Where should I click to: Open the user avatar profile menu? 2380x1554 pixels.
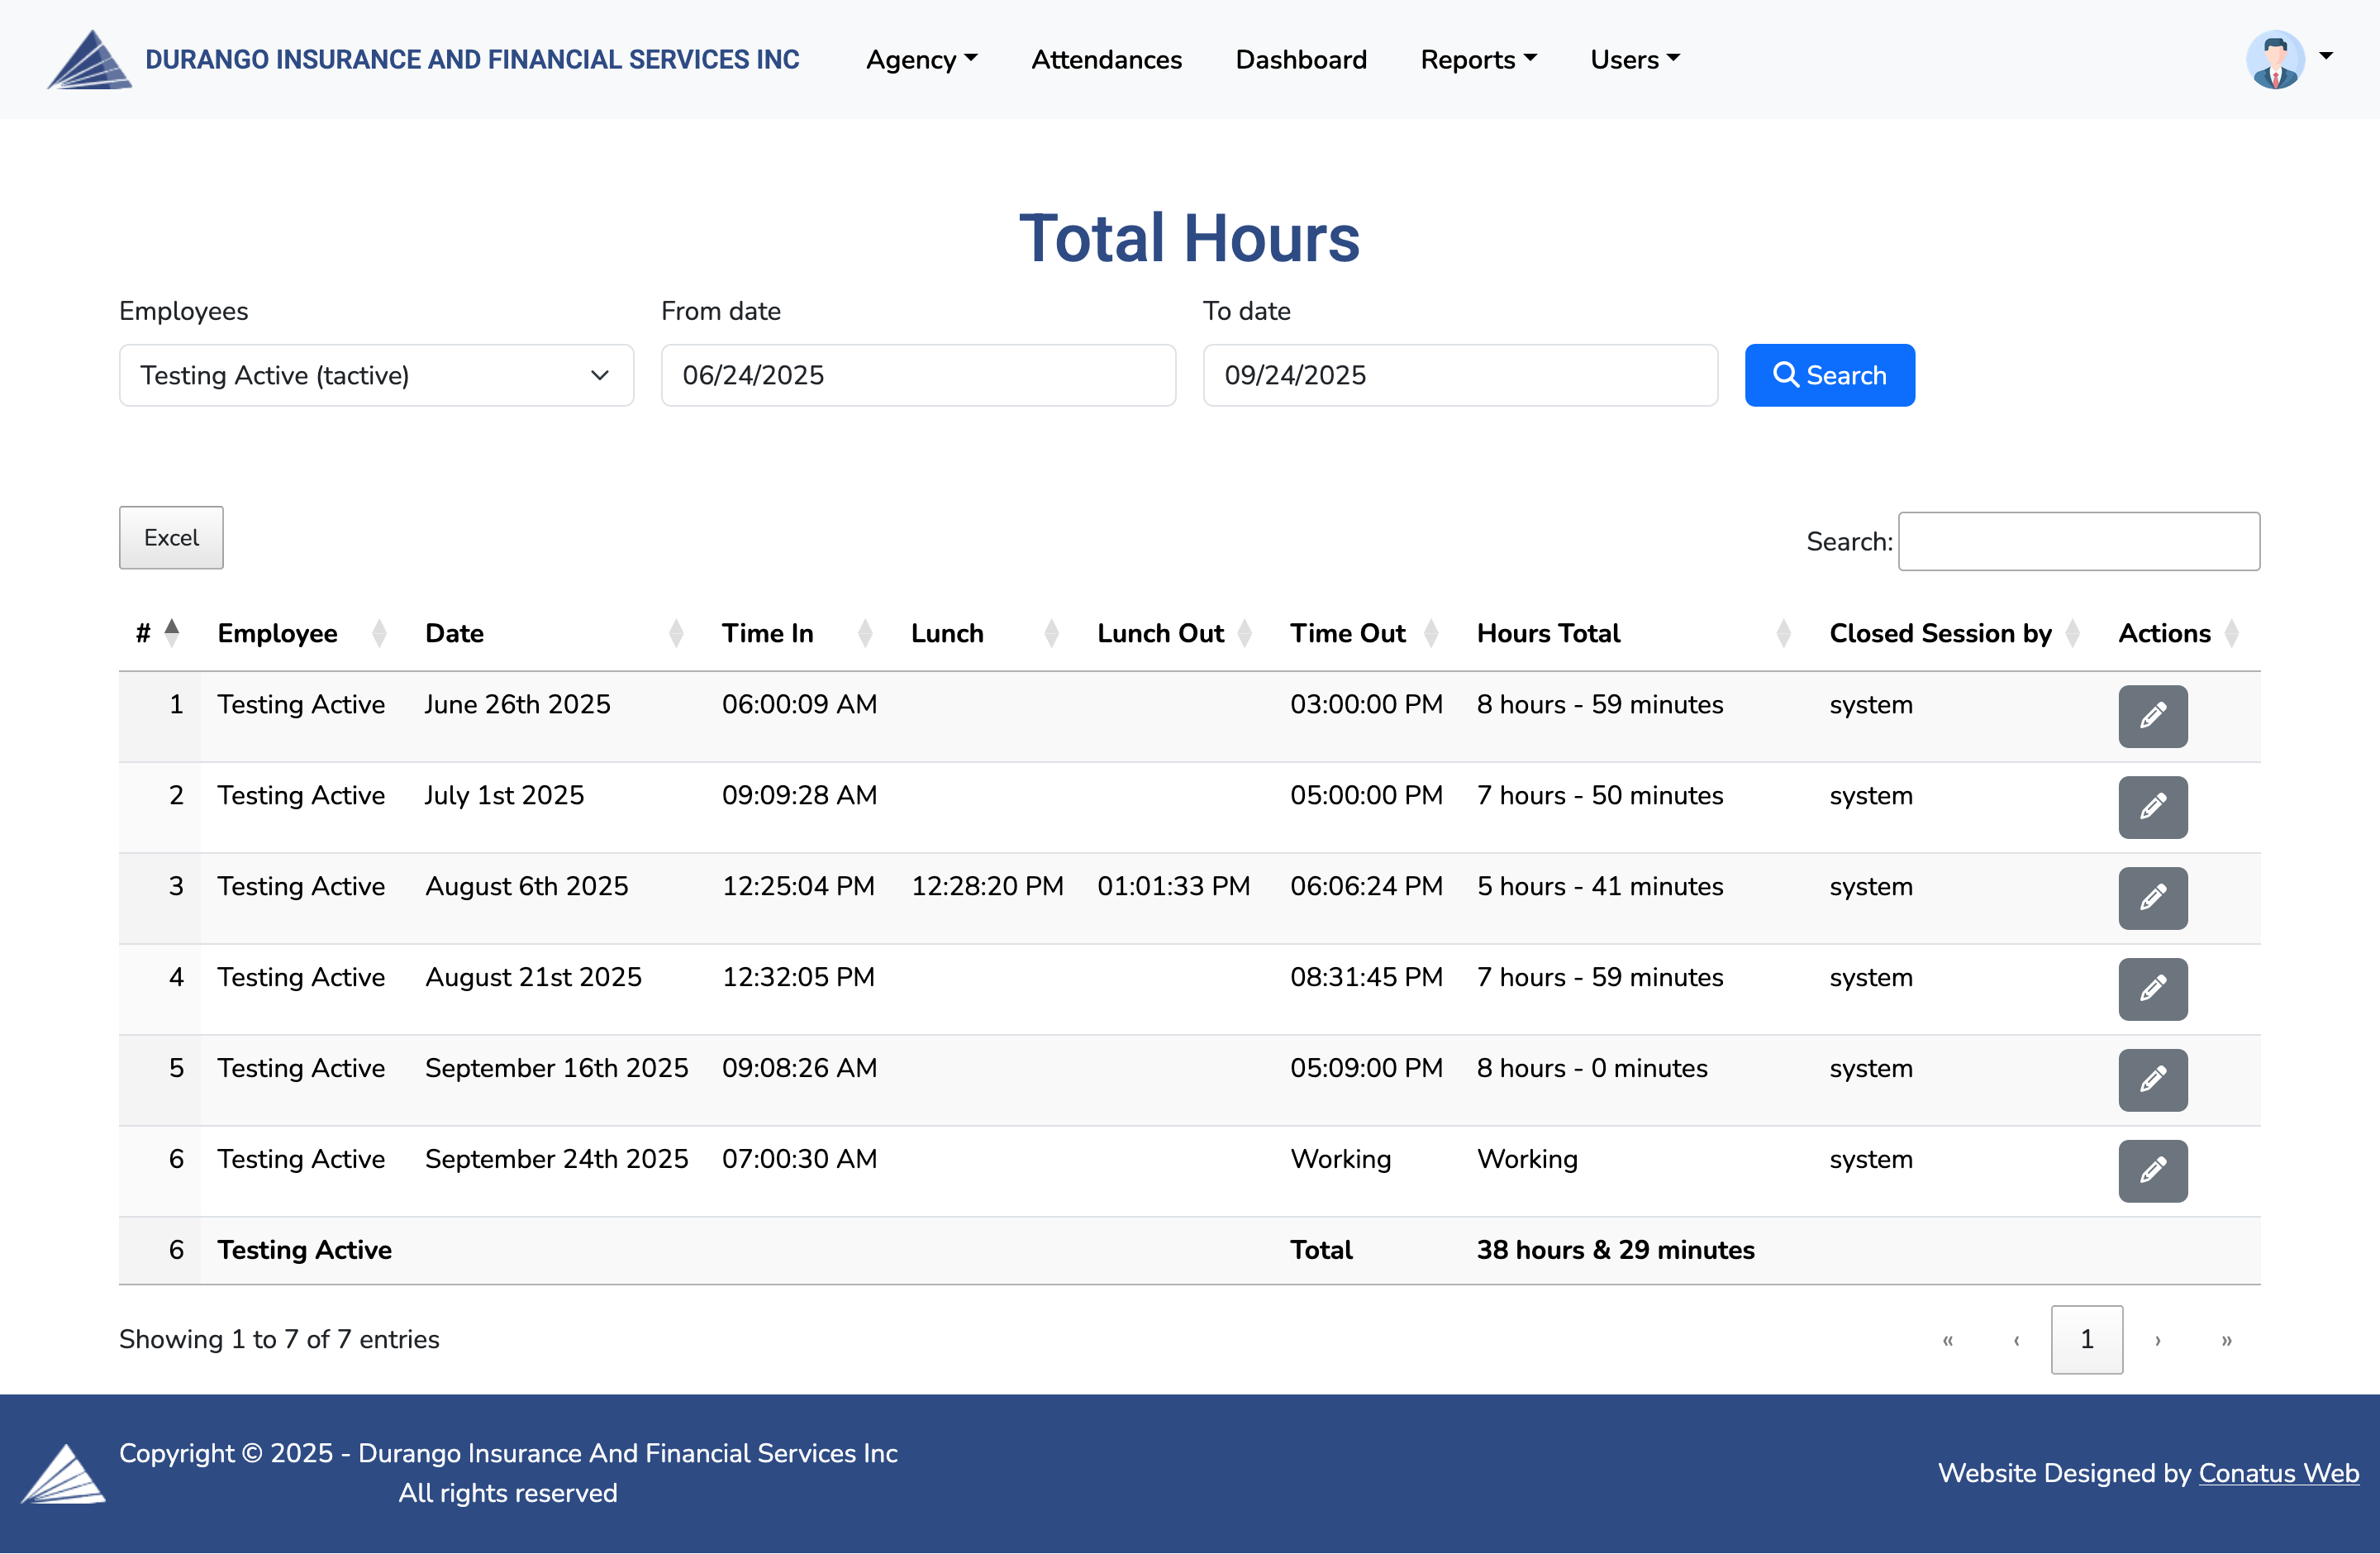[2287, 60]
